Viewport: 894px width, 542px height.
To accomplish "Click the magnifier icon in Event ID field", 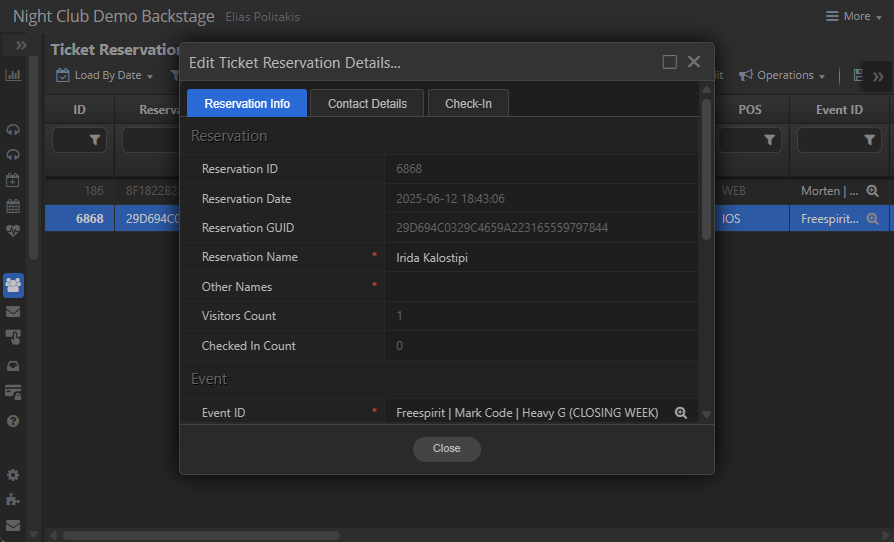I will click(681, 413).
